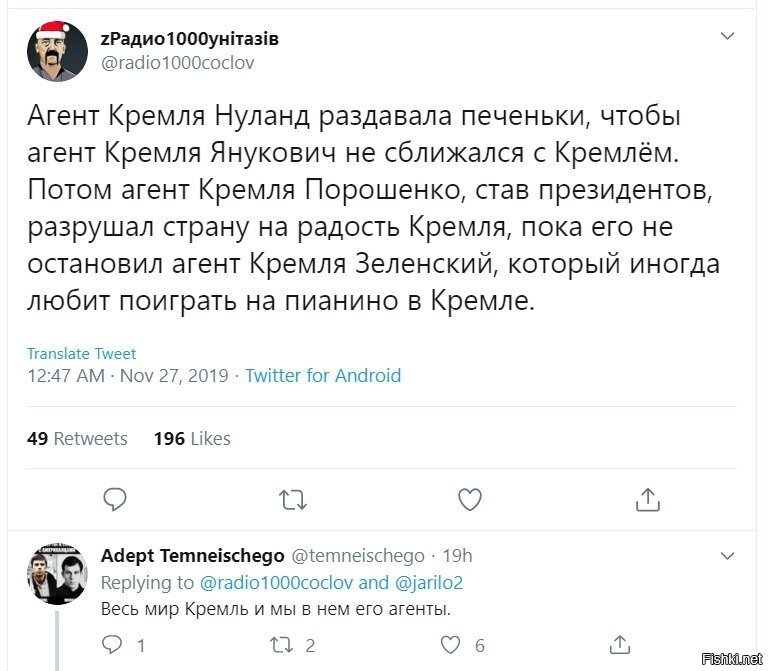
Task: Retweet the main tweet via retweet icon
Action: click(x=293, y=500)
